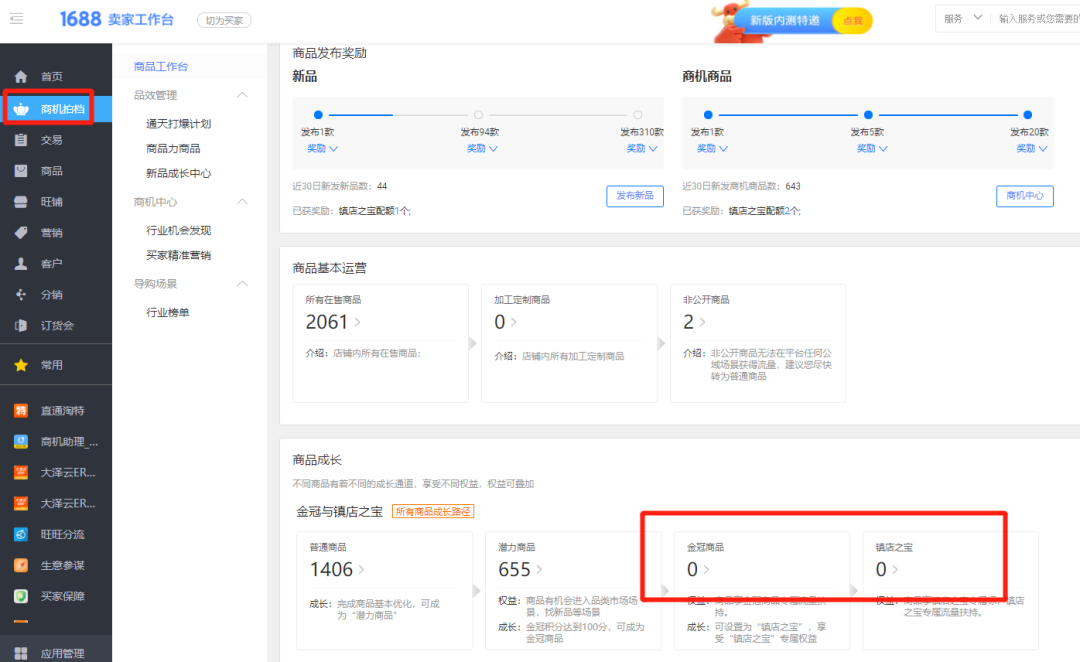Click the 订货会 icon
Image resolution: width=1080 pixels, height=662 pixels.
[21, 326]
